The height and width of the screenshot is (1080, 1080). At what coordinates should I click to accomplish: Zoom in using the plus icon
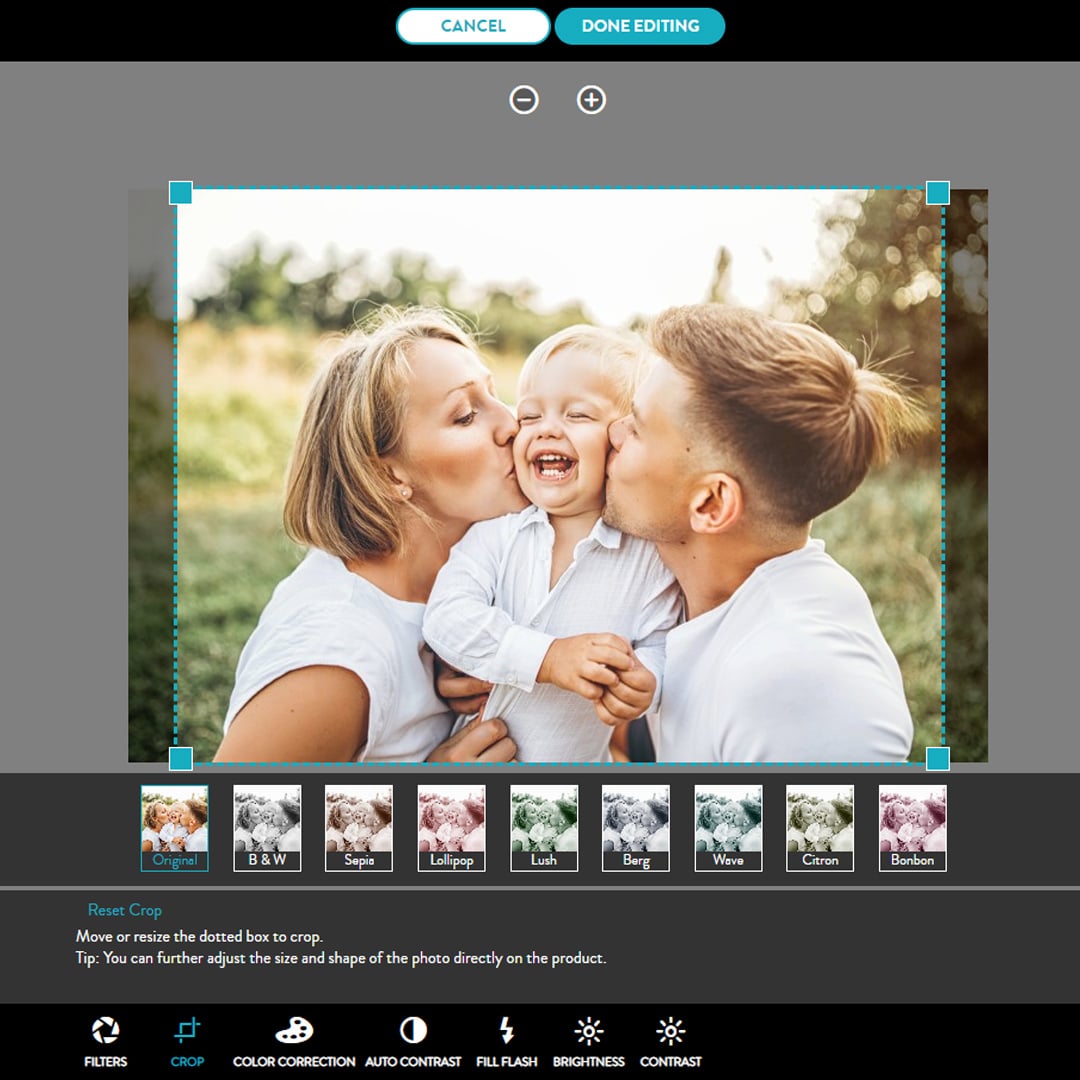[591, 100]
